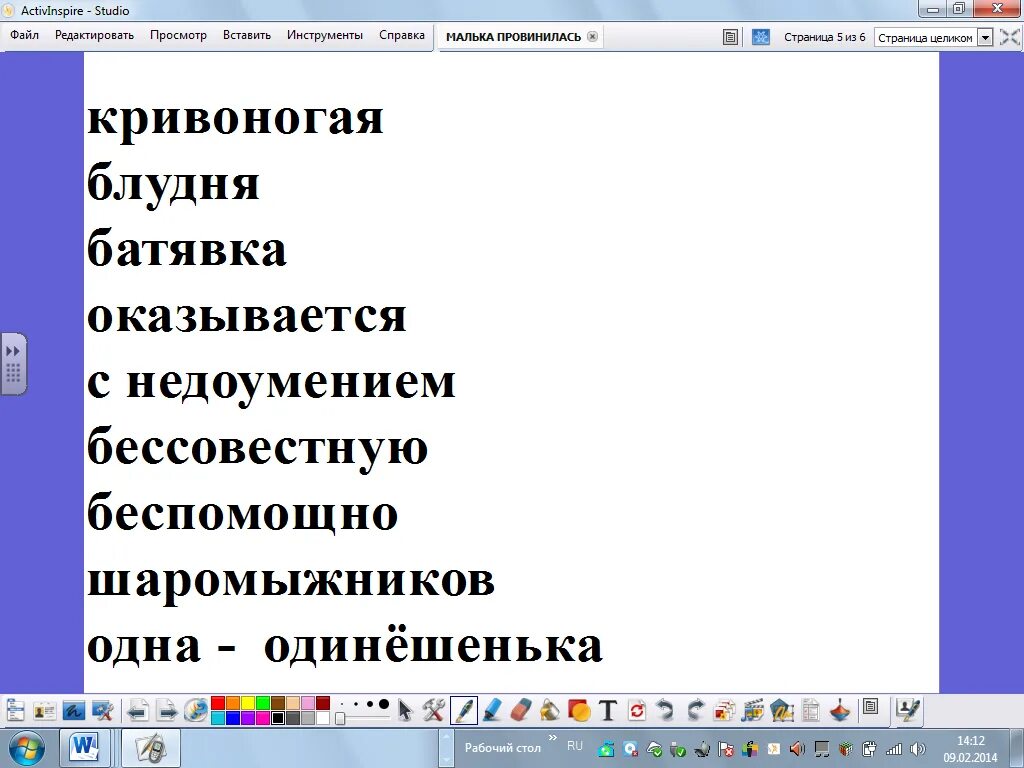Click the Switch Profile icon
Screen dimensions: 1024x768
click(x=44, y=710)
